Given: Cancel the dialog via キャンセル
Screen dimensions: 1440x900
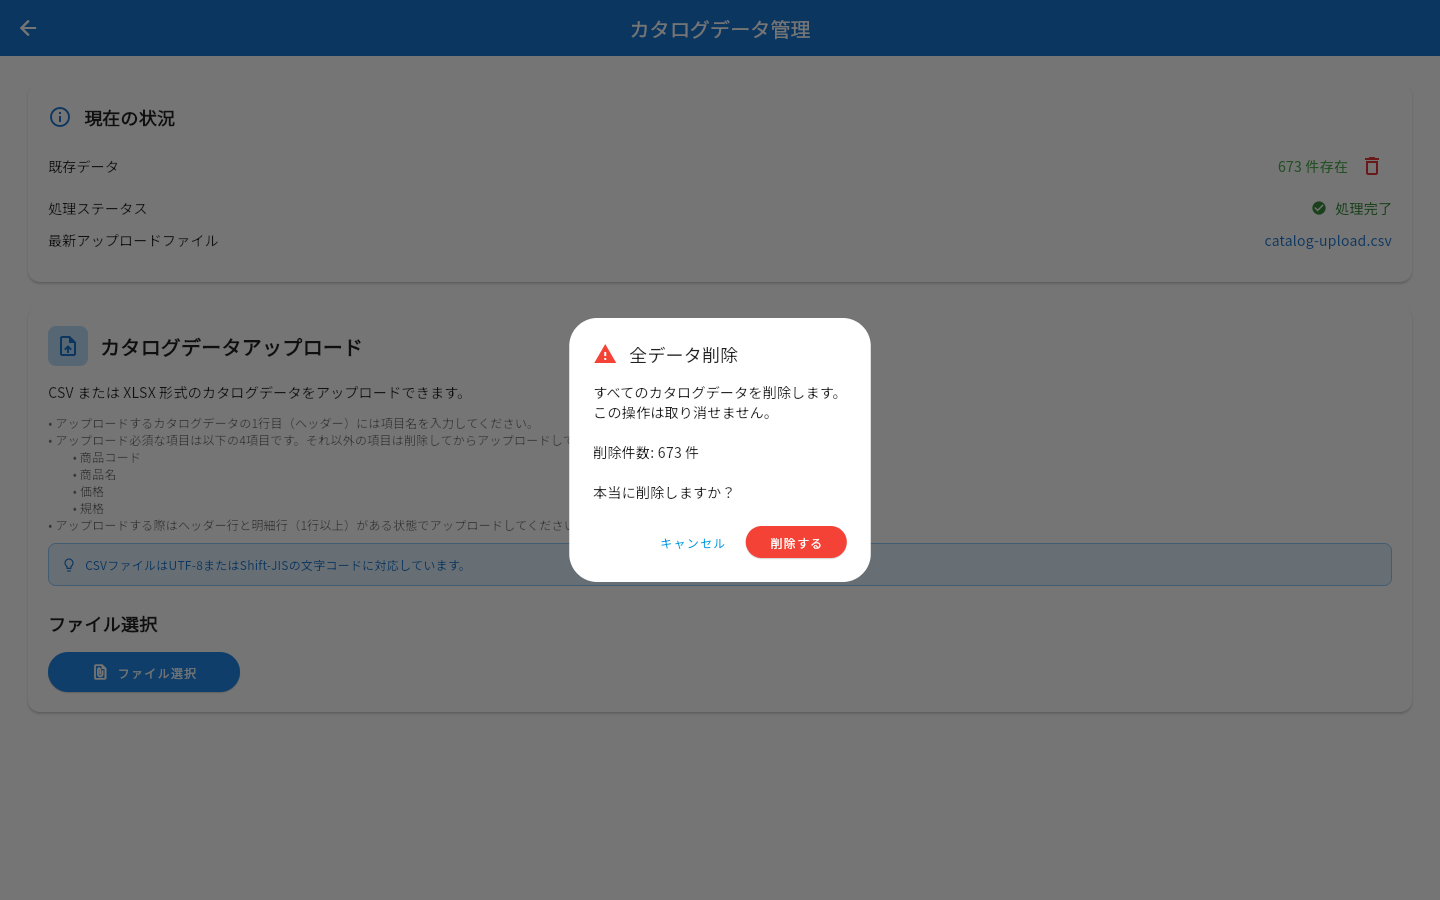Looking at the screenshot, I should pos(692,543).
